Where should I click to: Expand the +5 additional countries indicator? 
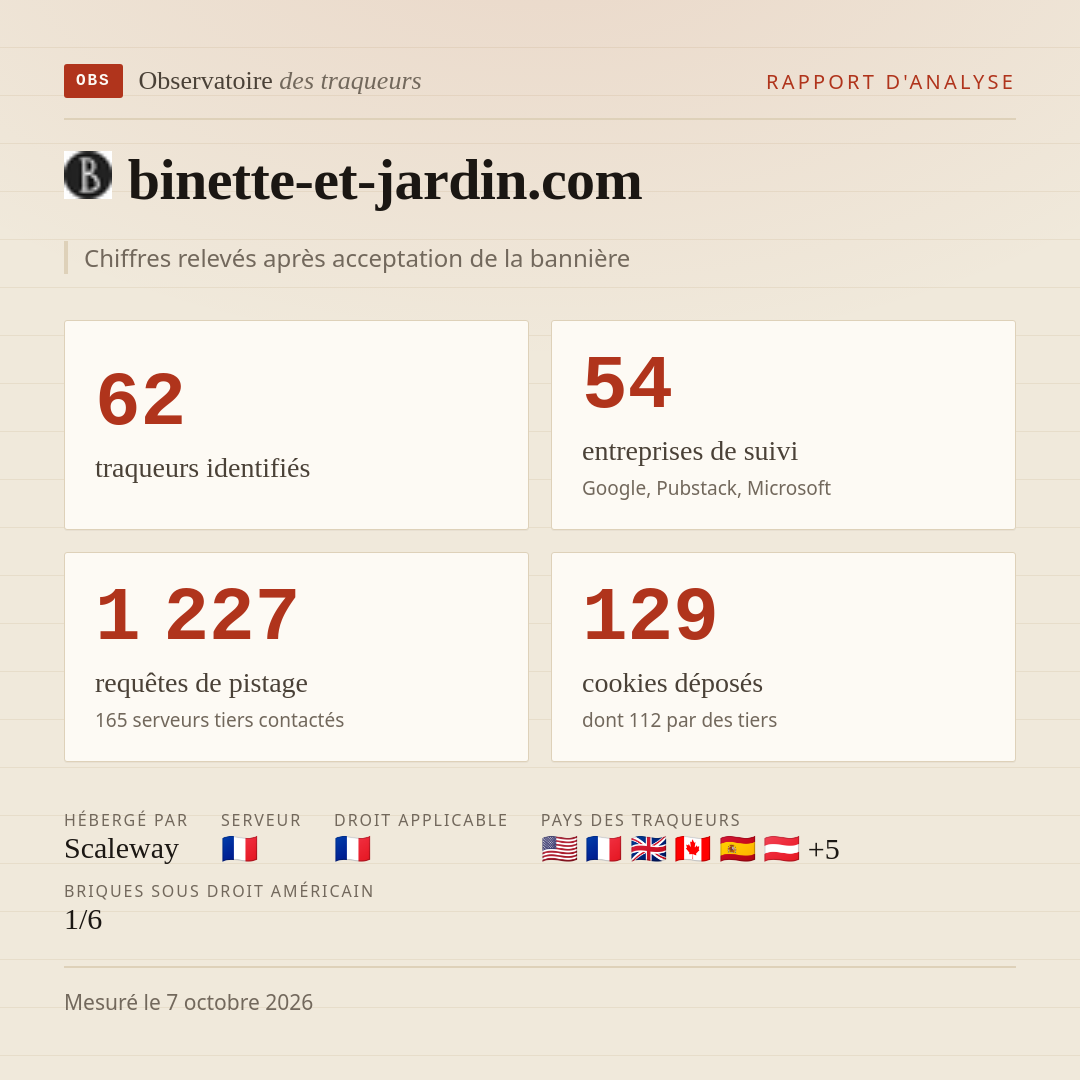[824, 849]
